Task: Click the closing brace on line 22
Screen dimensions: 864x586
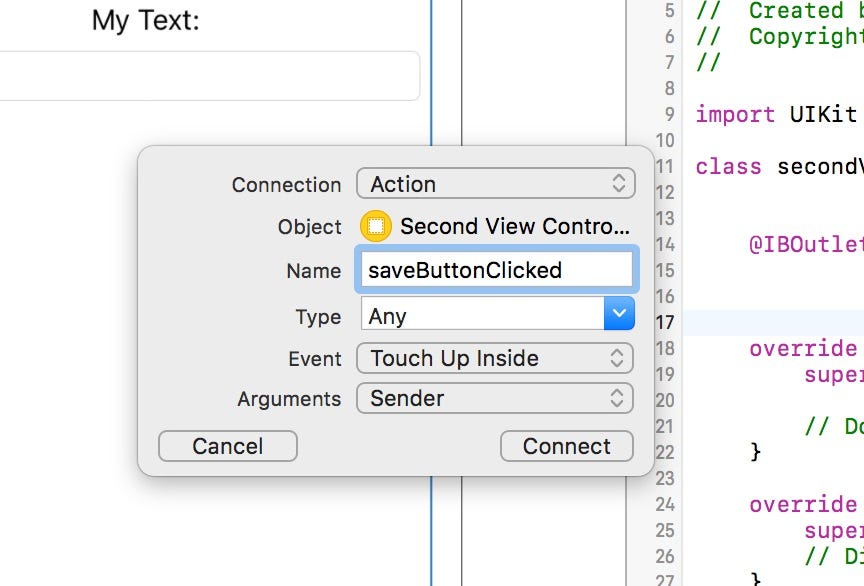Action: click(x=755, y=452)
